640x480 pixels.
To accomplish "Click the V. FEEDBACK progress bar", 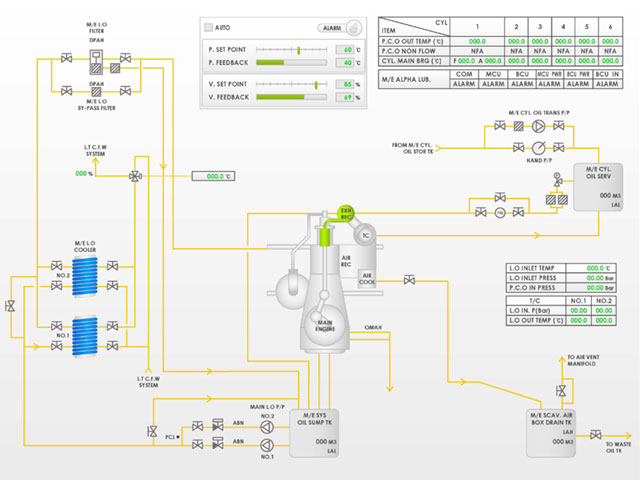I will 291,97.
